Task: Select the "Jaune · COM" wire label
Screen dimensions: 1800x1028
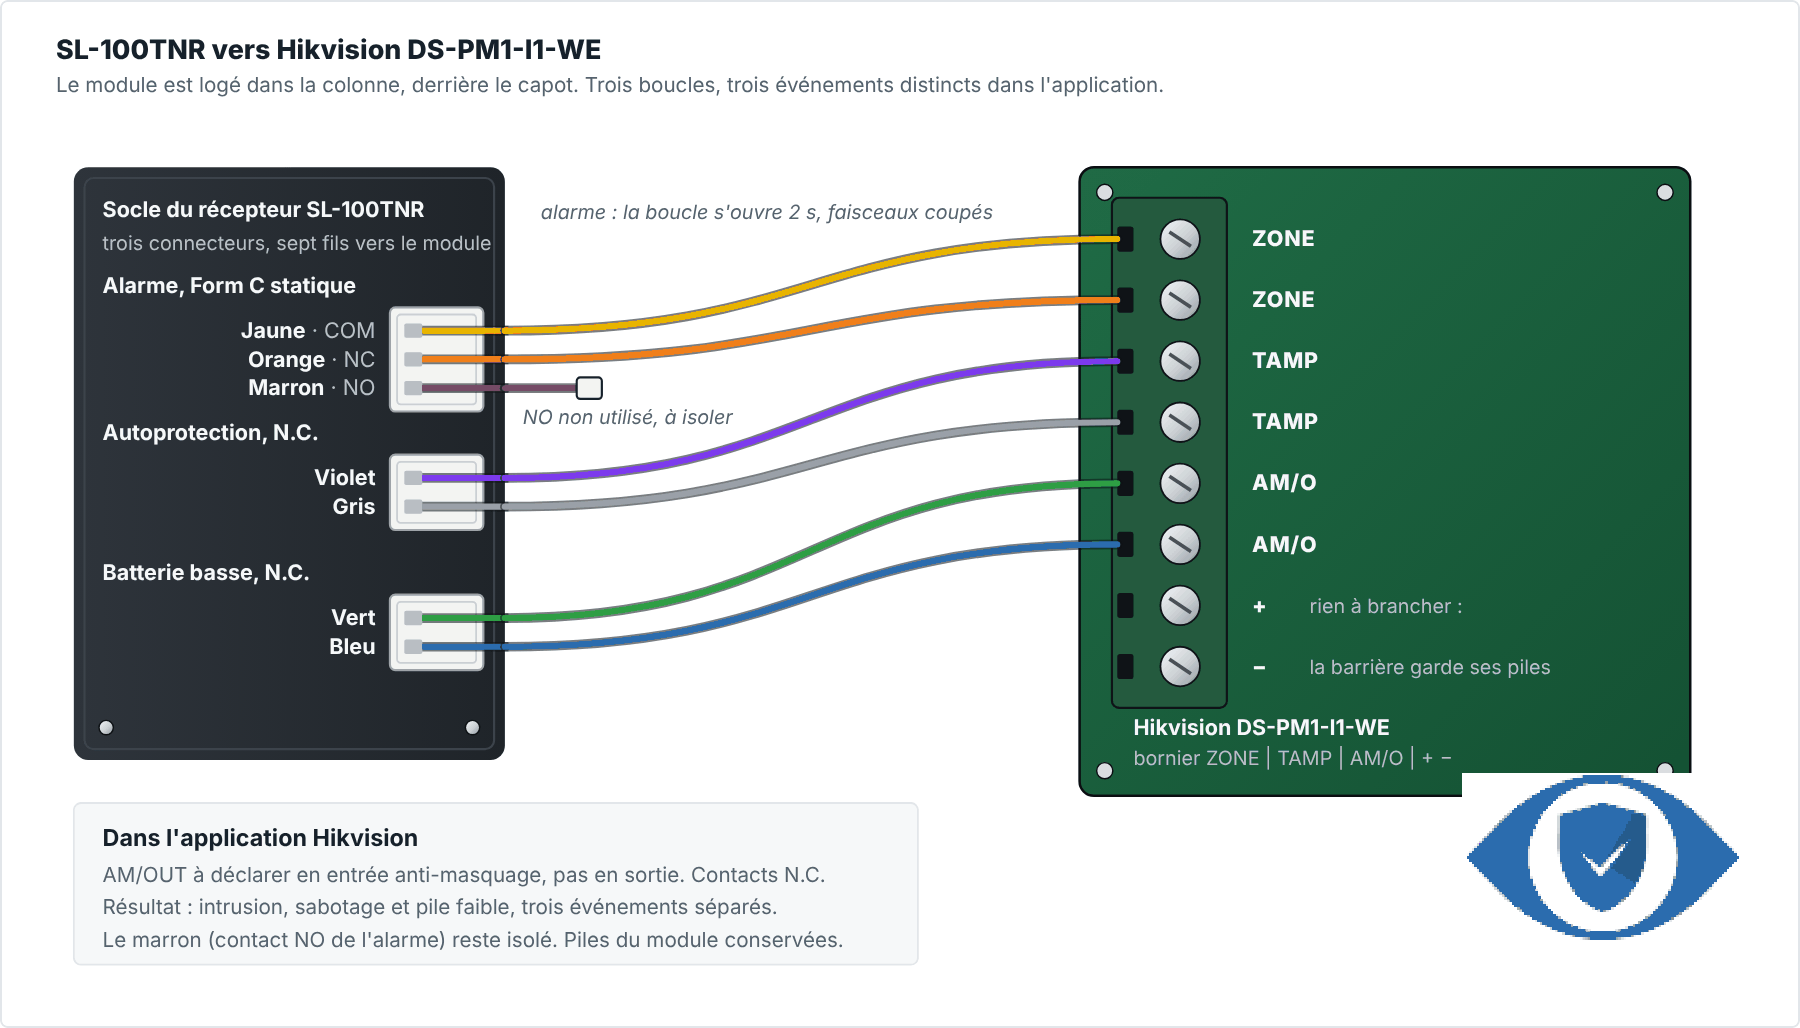Action: click(308, 330)
